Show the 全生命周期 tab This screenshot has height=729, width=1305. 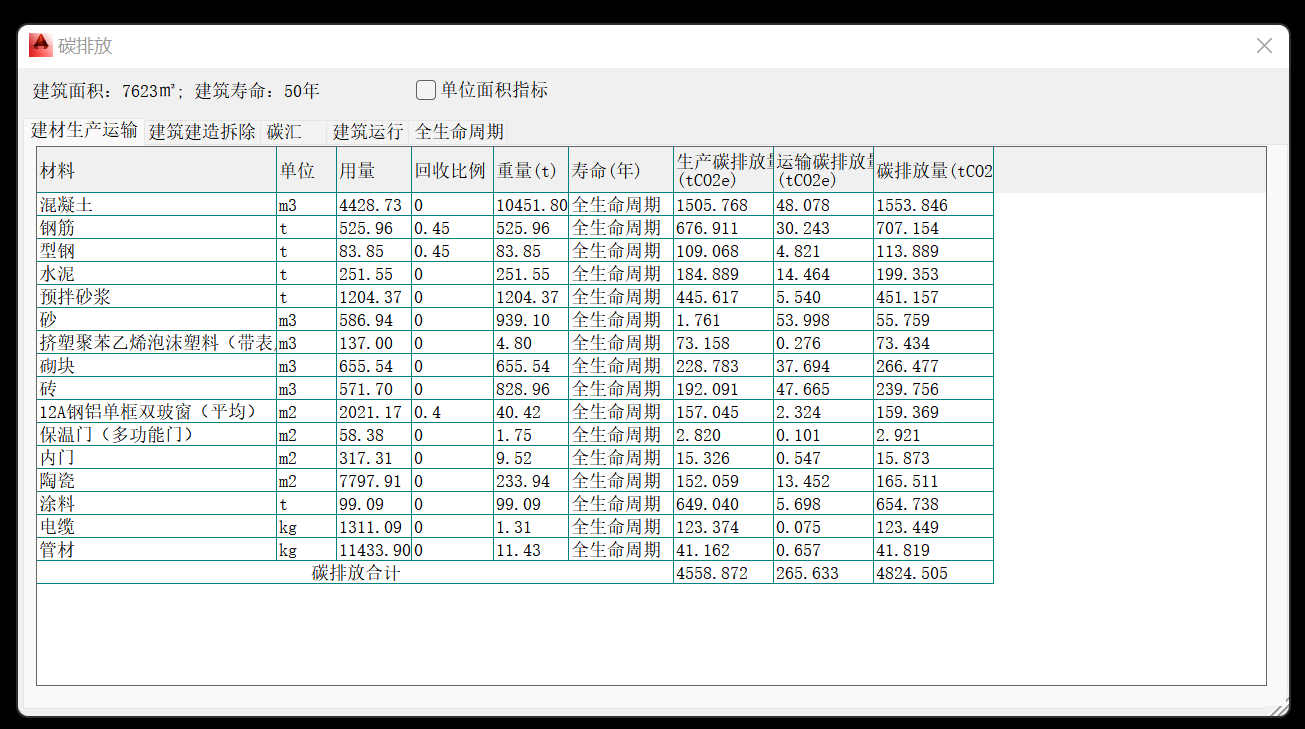tap(459, 132)
